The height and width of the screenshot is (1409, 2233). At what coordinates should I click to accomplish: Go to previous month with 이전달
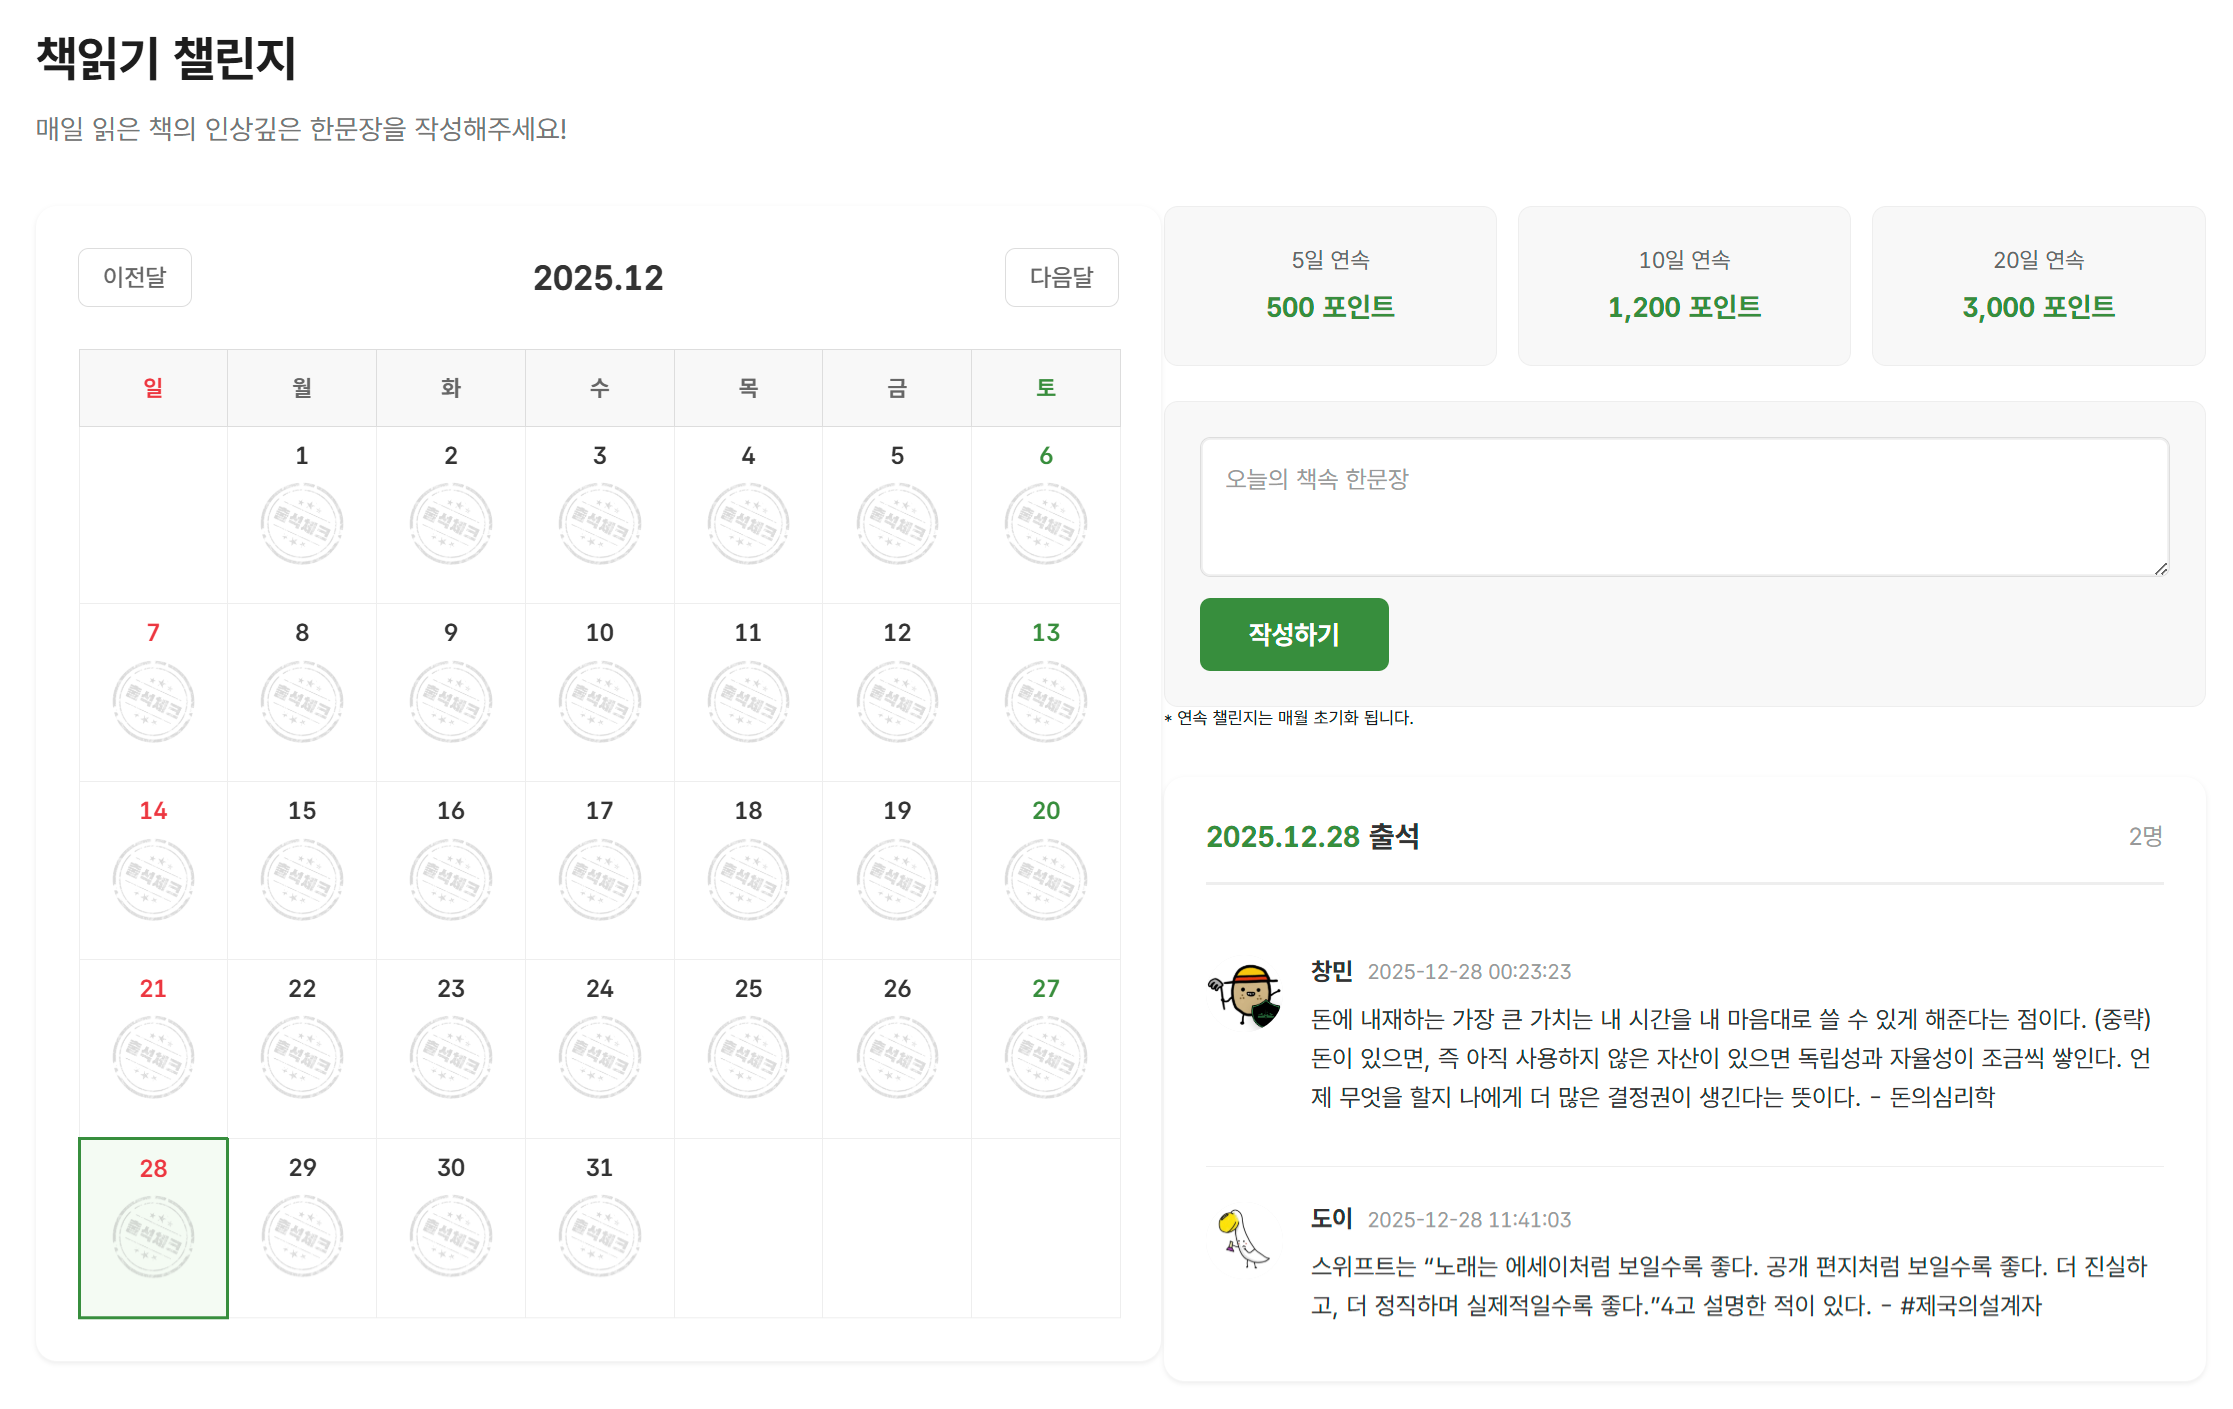click(135, 277)
